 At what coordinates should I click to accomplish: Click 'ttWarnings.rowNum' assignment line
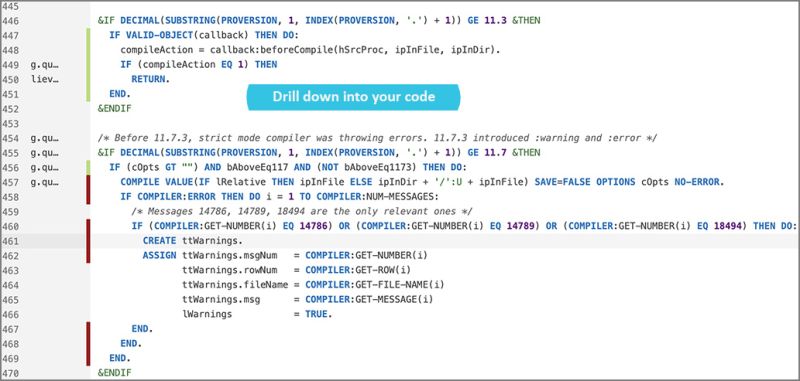click(x=296, y=270)
